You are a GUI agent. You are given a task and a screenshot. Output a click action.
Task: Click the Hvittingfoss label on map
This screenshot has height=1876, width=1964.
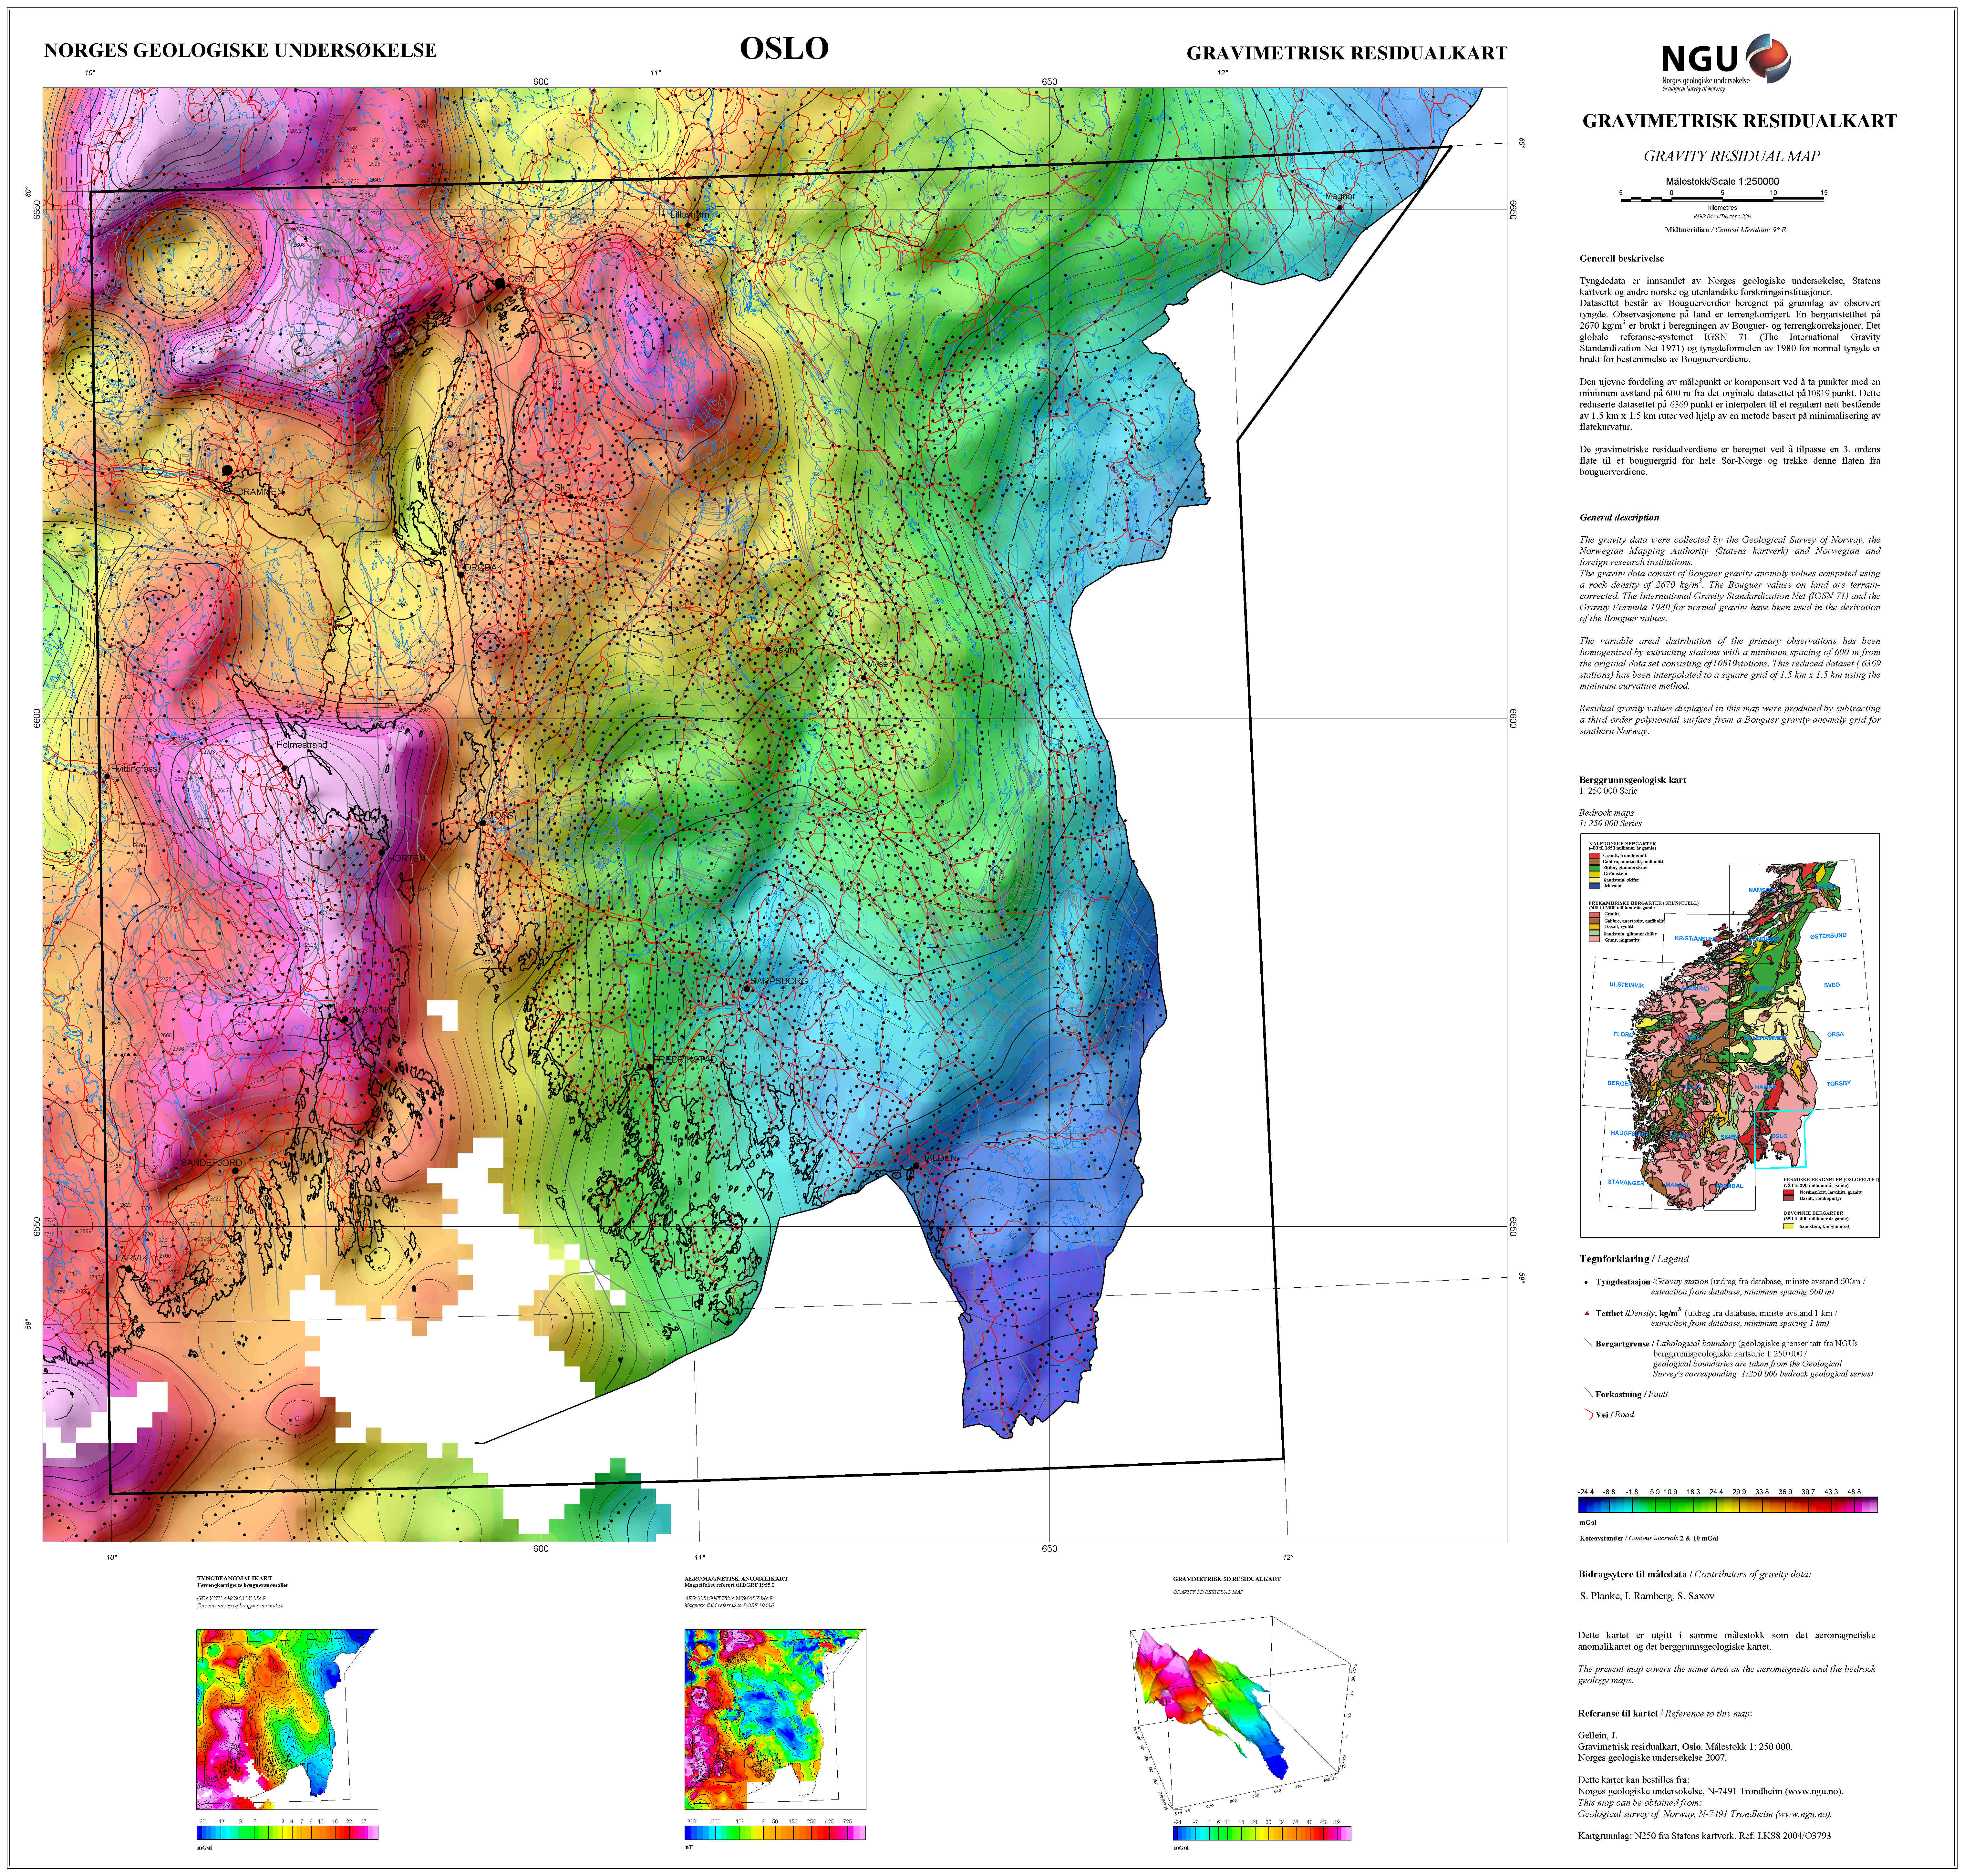click(134, 769)
